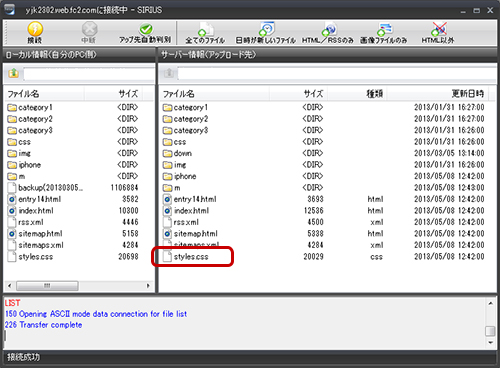Viewport: 500px width, 368px height.
Task: Select server down folder
Action: pos(177,153)
